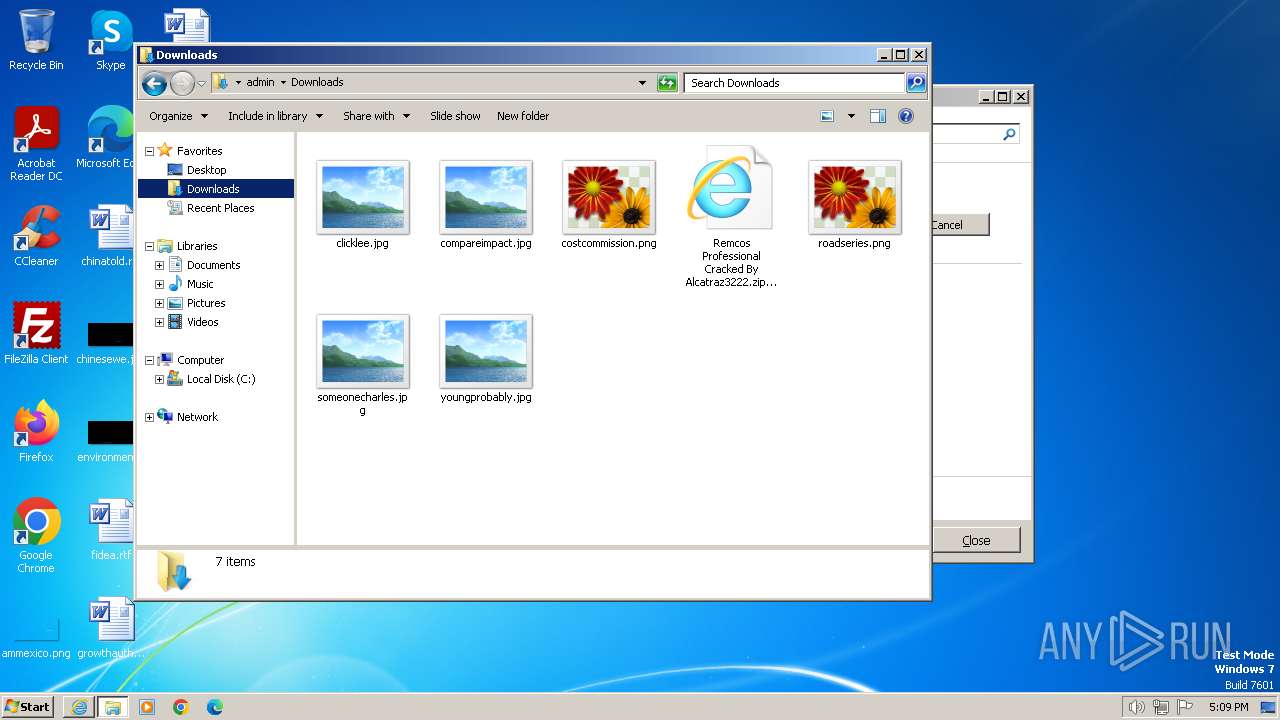
Task: Open recent pages dropdown next to Forward
Action: 202,83
